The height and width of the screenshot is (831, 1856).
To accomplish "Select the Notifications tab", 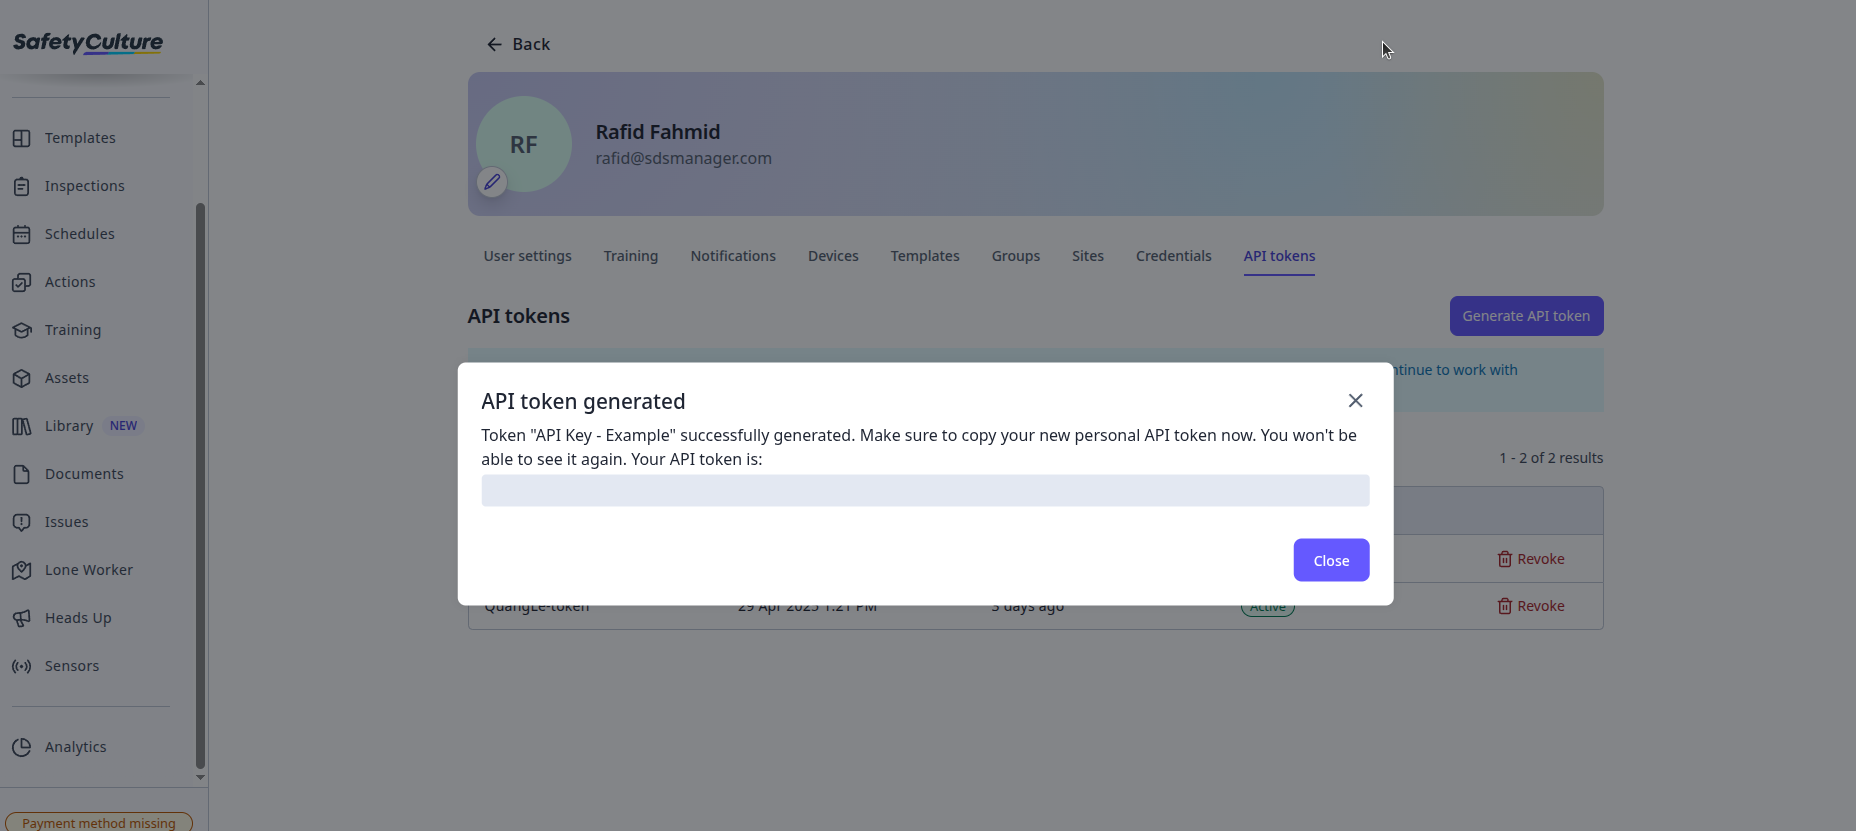I will coord(733,256).
